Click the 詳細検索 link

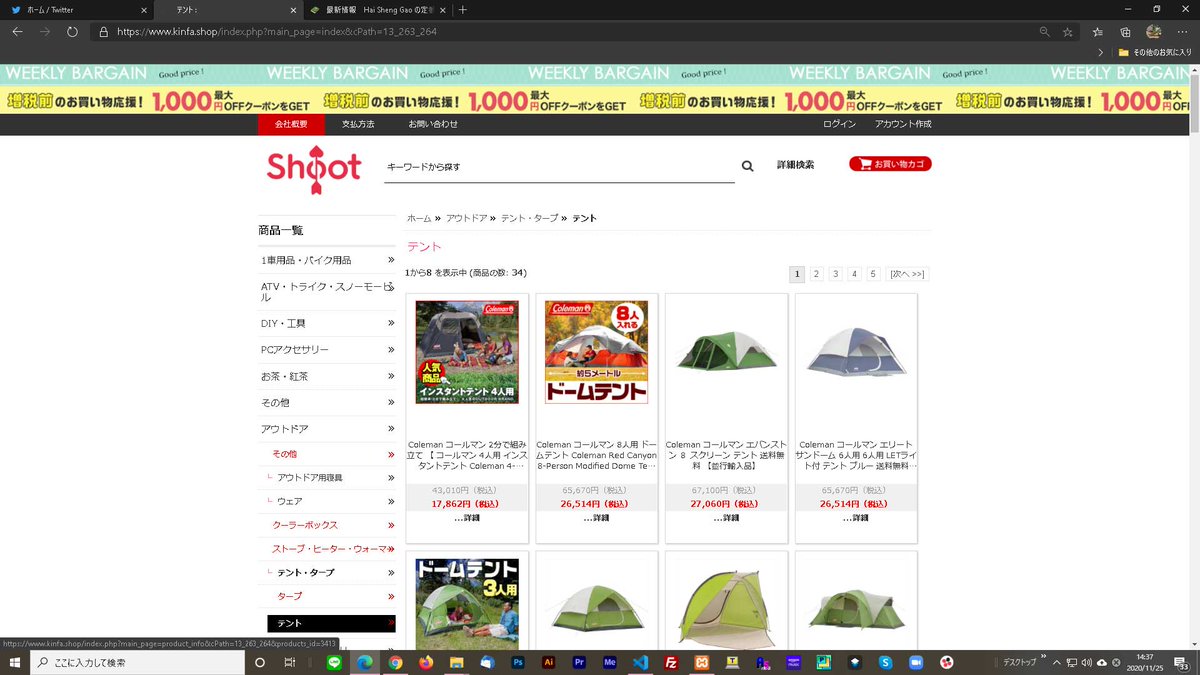tap(795, 165)
